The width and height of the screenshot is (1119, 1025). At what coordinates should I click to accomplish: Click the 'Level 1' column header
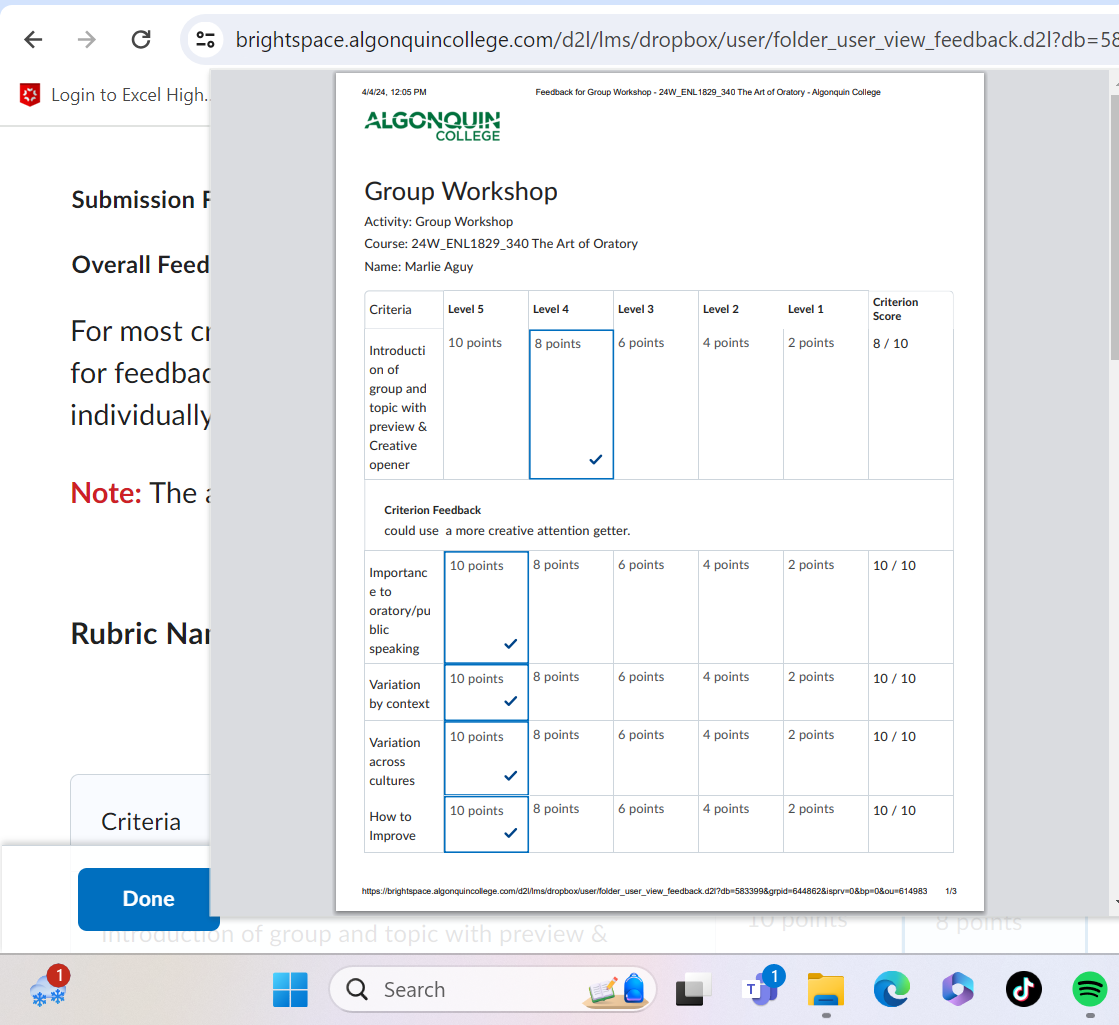(806, 309)
